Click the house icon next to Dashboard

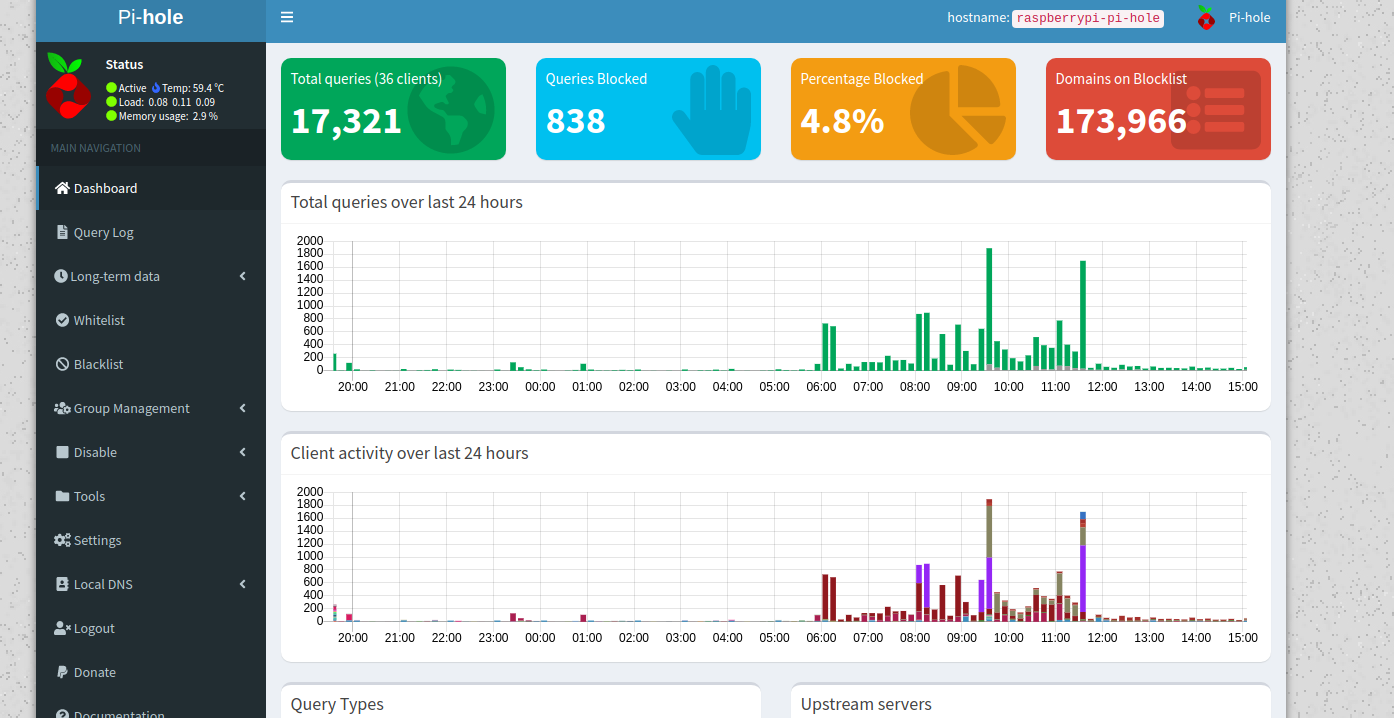click(62, 188)
